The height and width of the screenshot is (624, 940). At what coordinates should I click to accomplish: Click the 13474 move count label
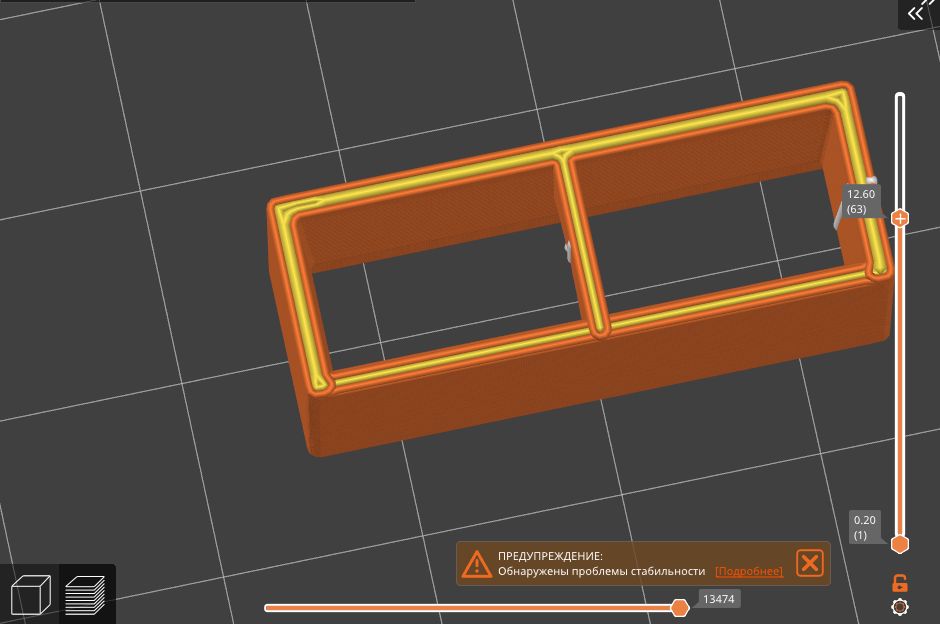pyautogui.click(x=719, y=599)
